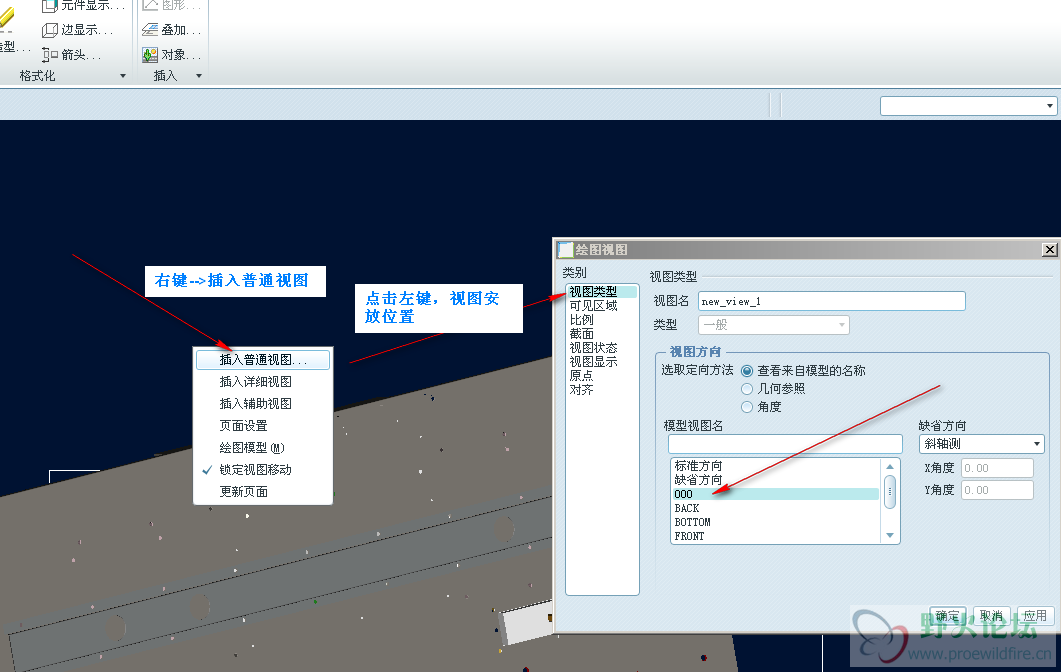The width and height of the screenshot is (1061, 672).
Task: Click the 确定 button
Action: click(x=948, y=616)
